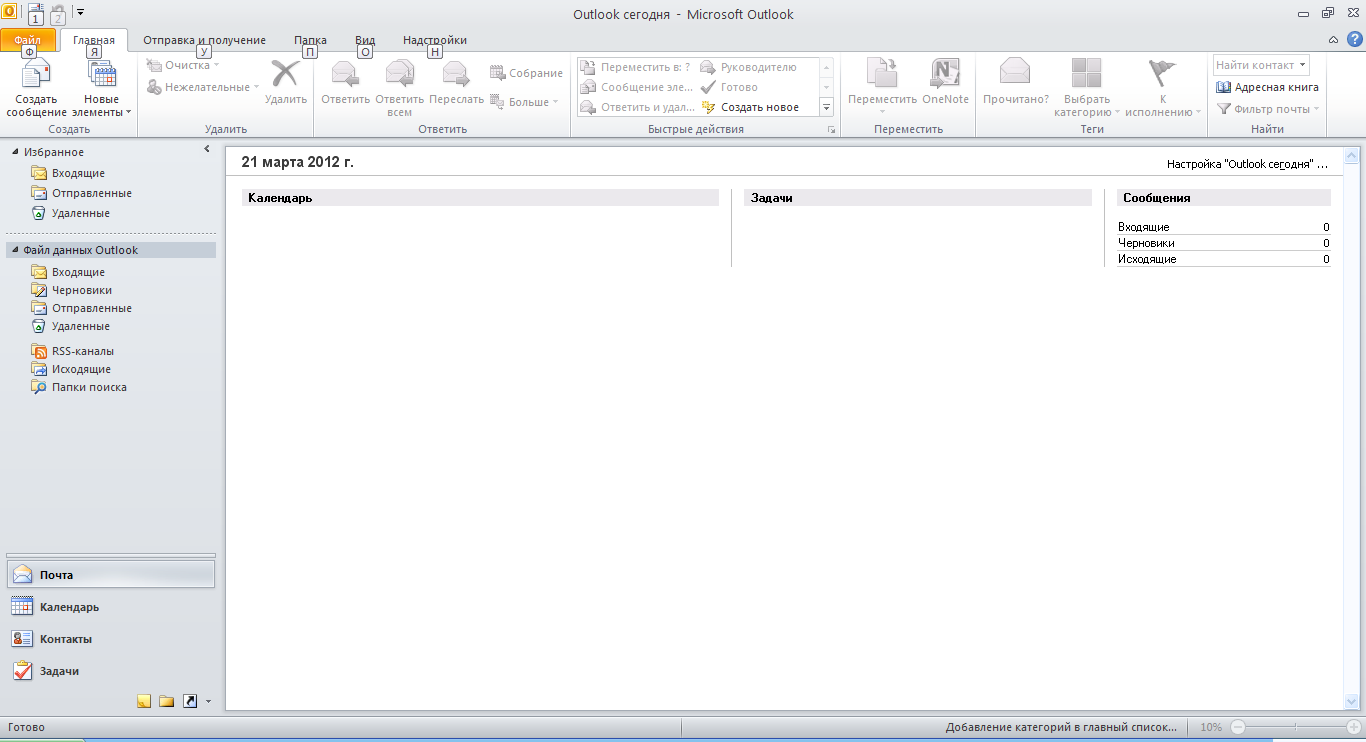
Task: Click zoom in plus button
Action: (x=1354, y=727)
